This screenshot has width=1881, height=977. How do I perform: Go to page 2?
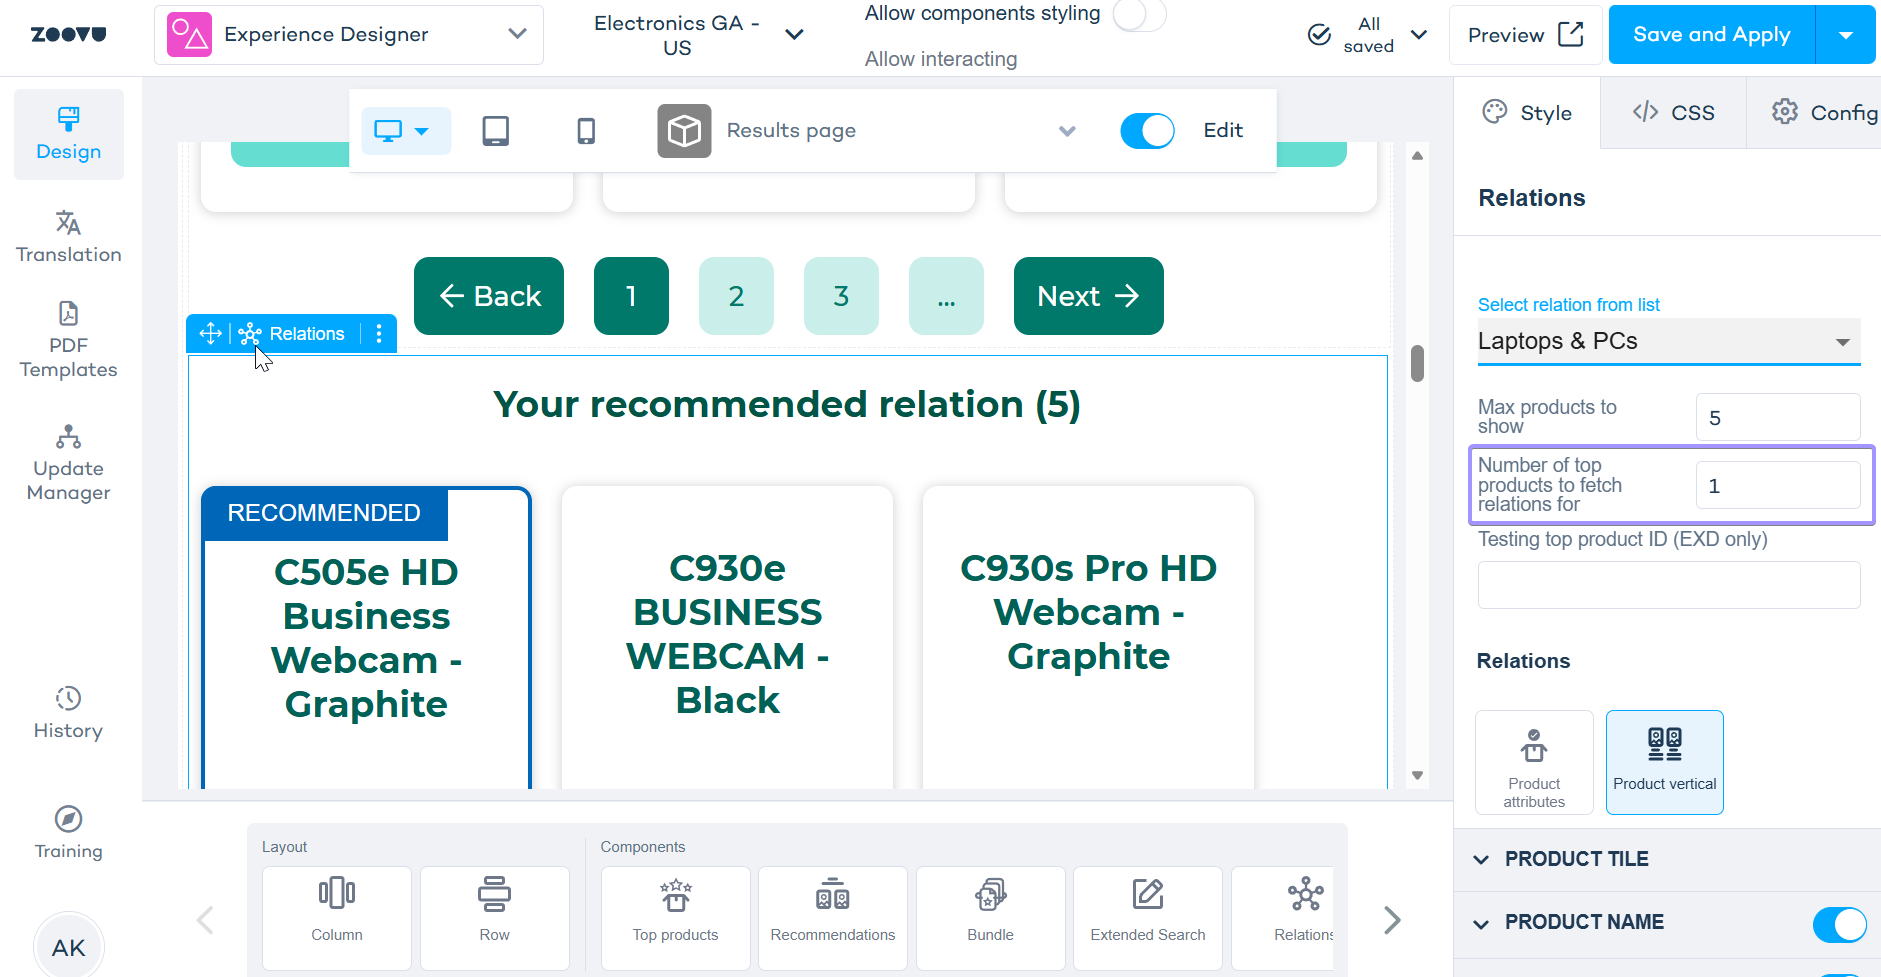click(736, 296)
